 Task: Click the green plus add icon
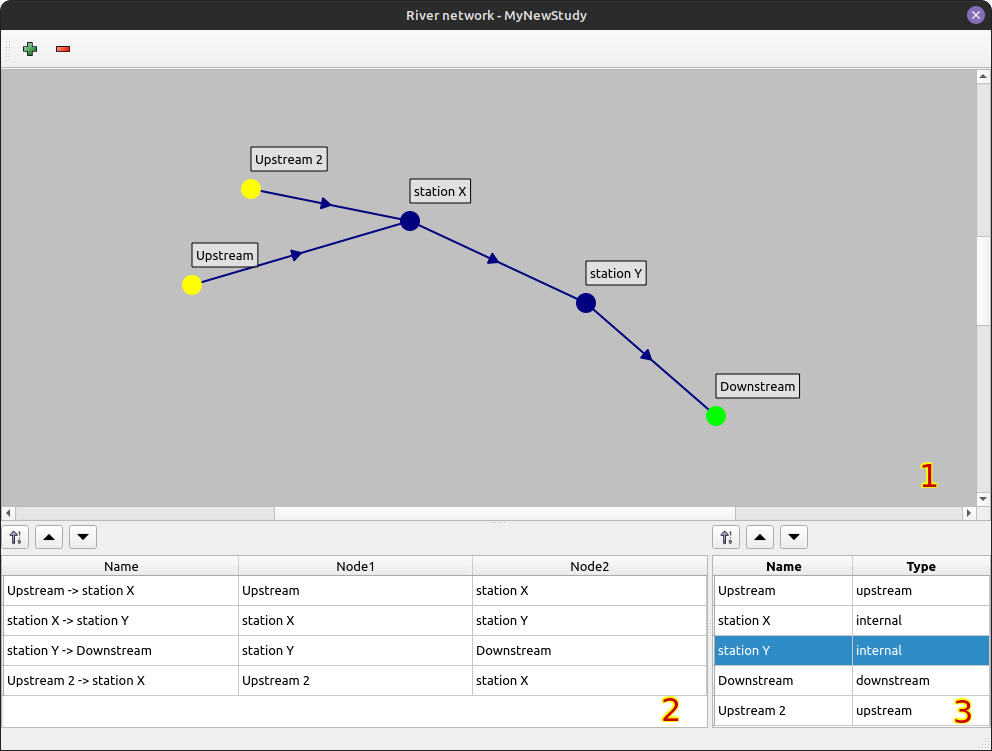30,48
